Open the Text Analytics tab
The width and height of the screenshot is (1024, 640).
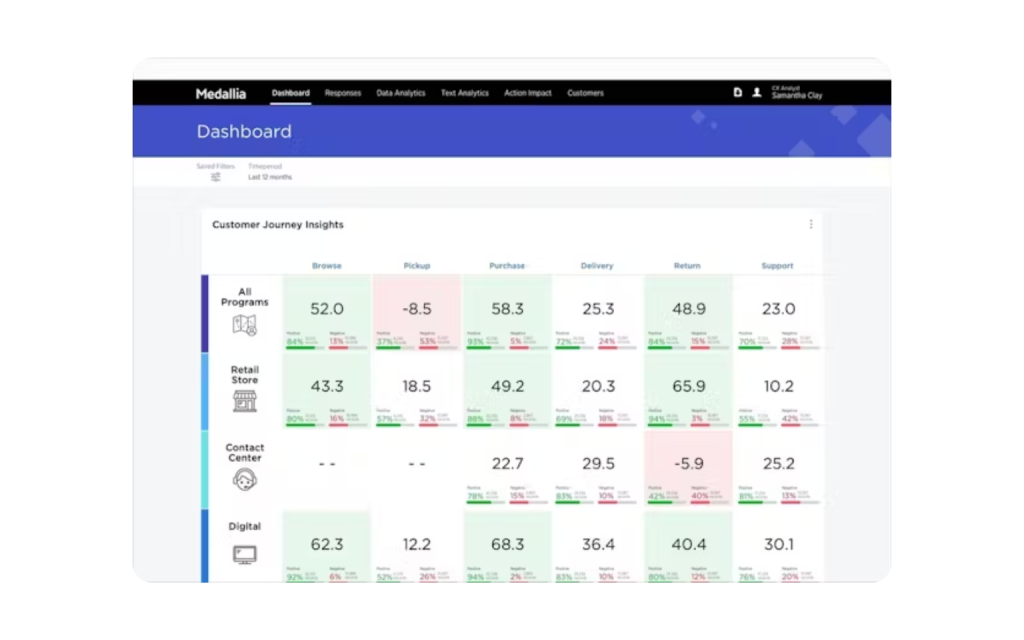[465, 93]
